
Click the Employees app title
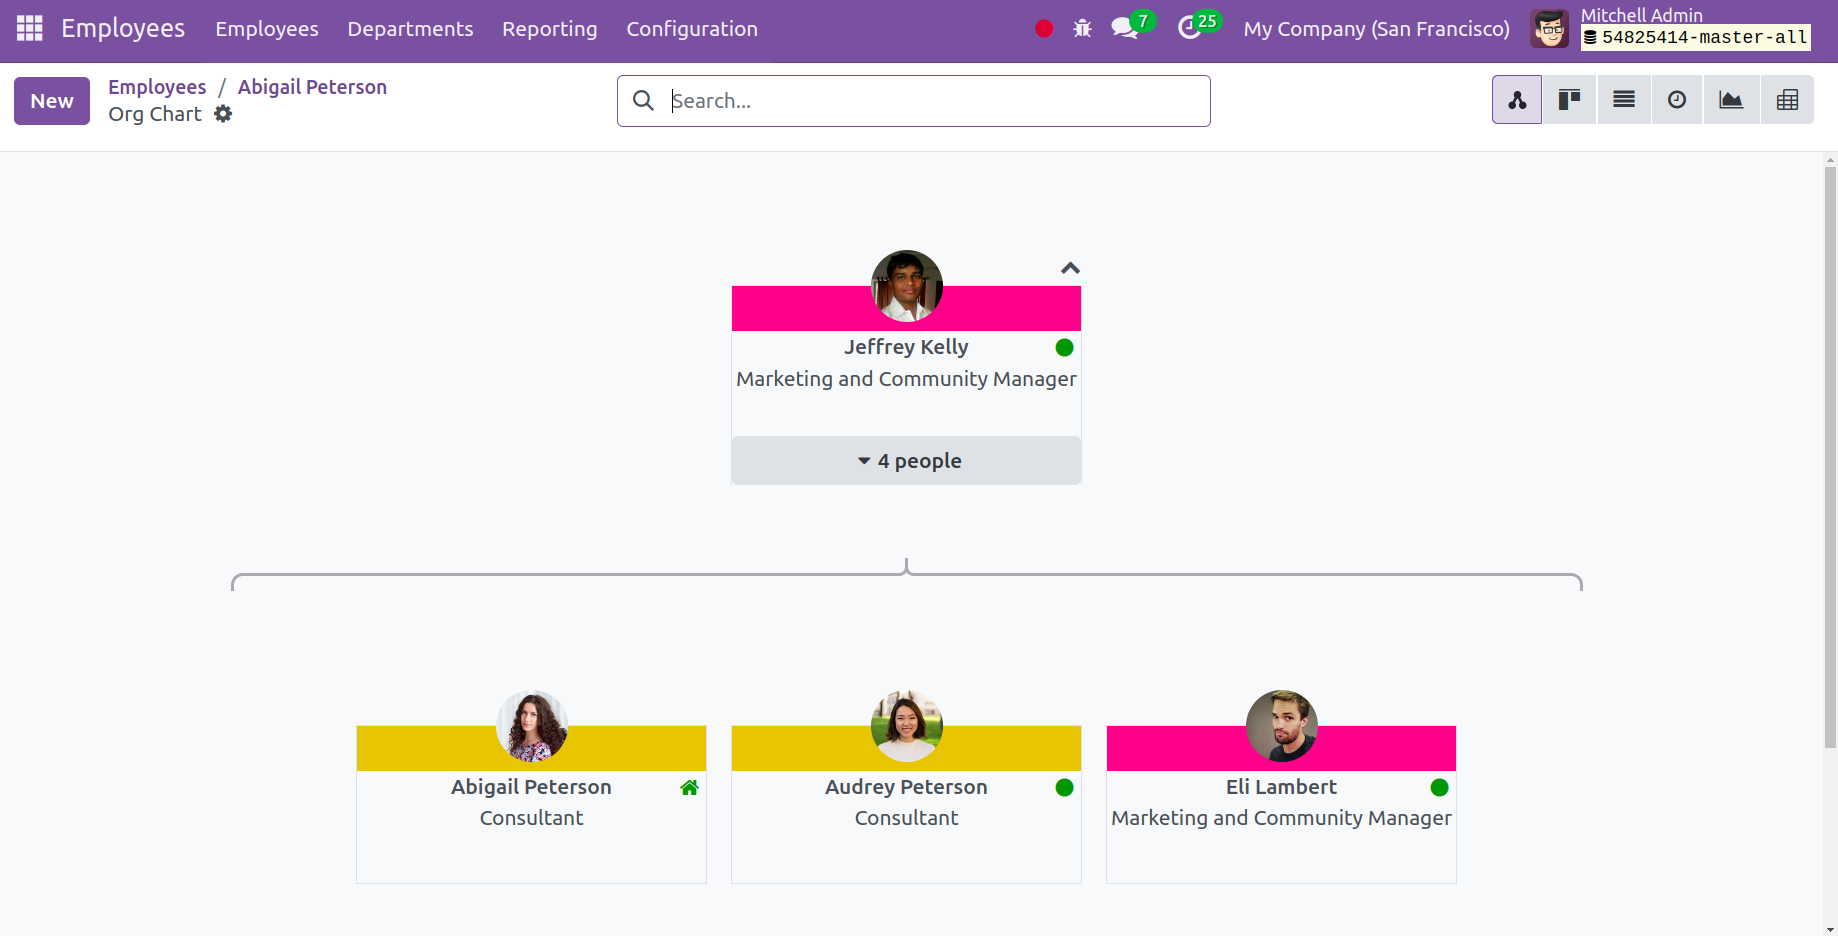coord(123,28)
